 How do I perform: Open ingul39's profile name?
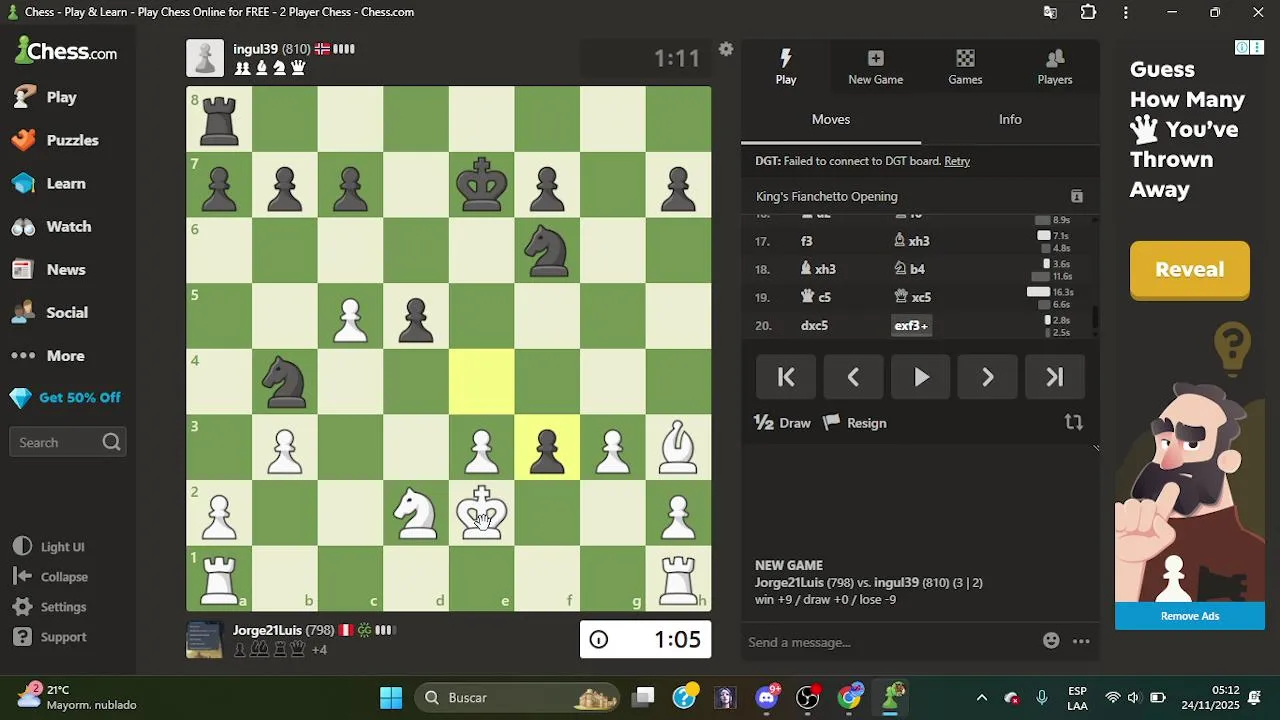pyautogui.click(x=255, y=49)
